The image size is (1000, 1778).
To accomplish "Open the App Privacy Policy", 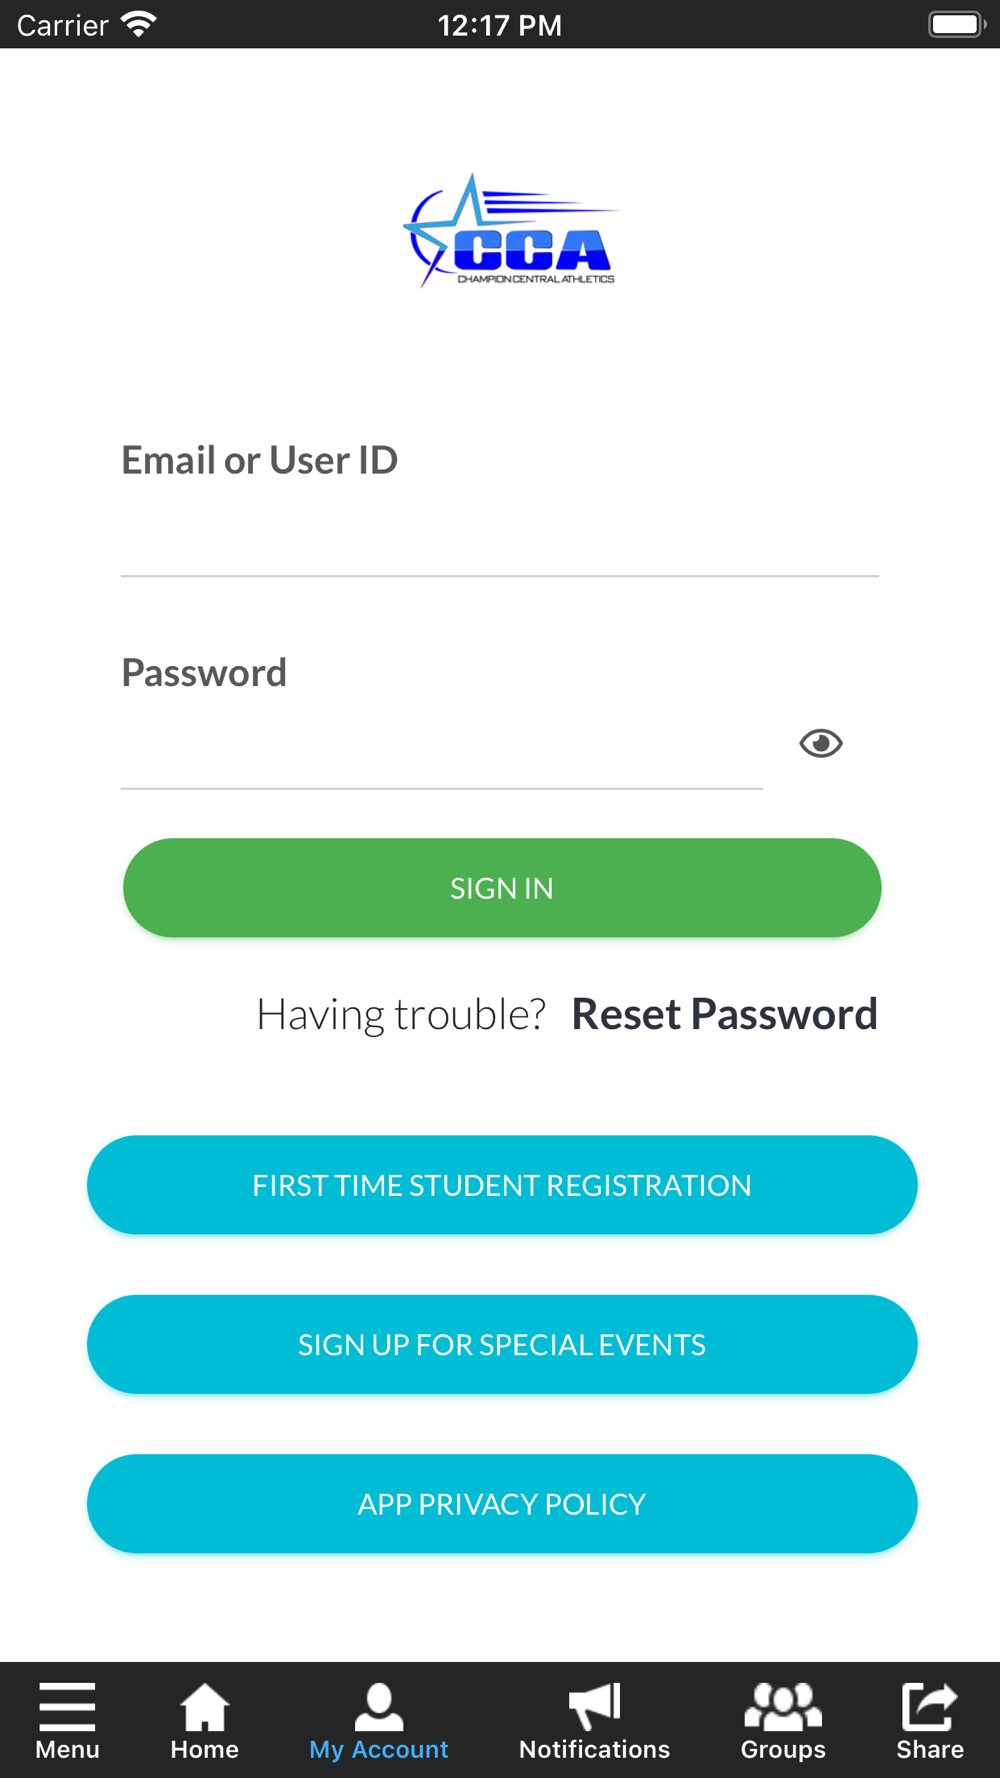I will (x=502, y=1504).
